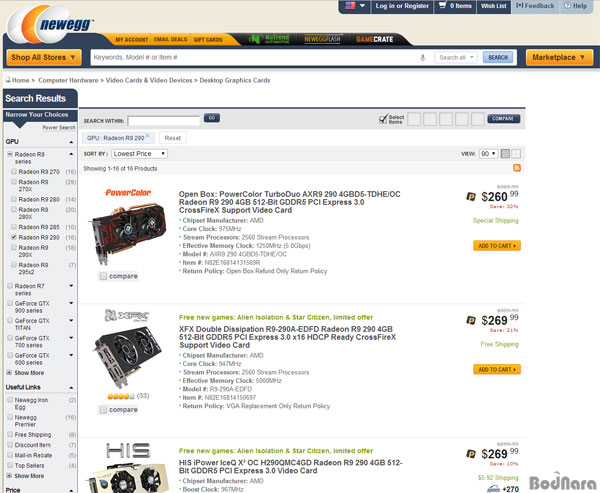The width and height of the screenshot is (600, 493).
Task: Open the Sort By Lowest Price dropdown
Action: pyautogui.click(x=139, y=153)
